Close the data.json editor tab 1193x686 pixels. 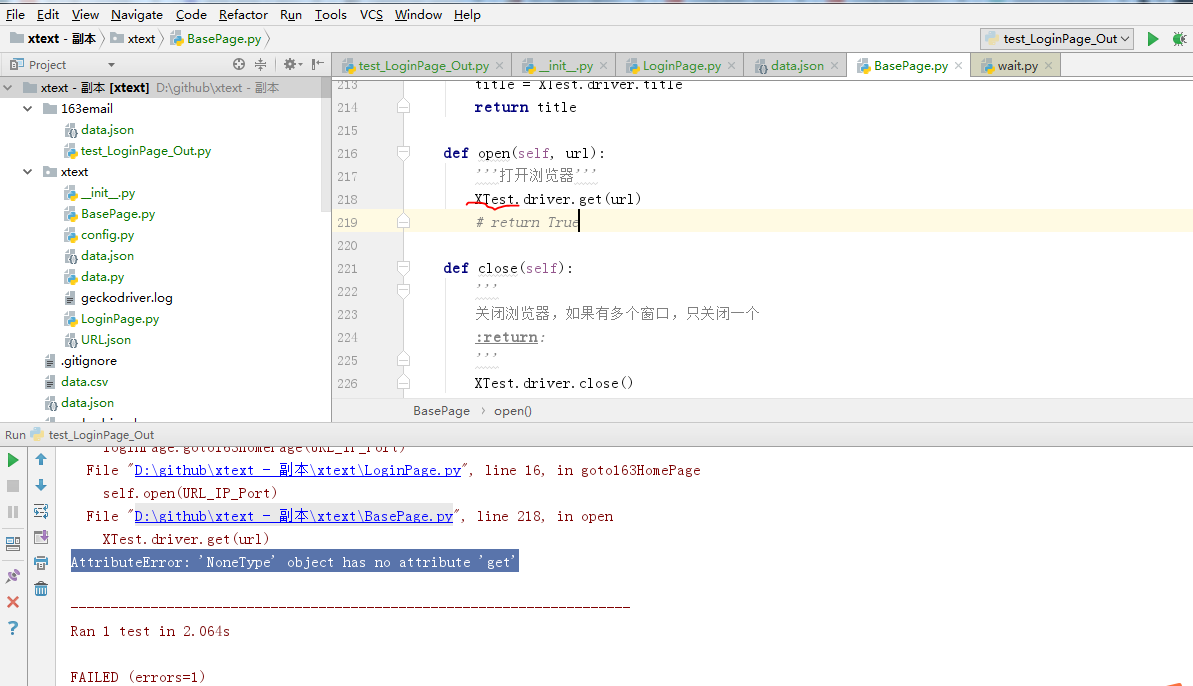coord(835,66)
